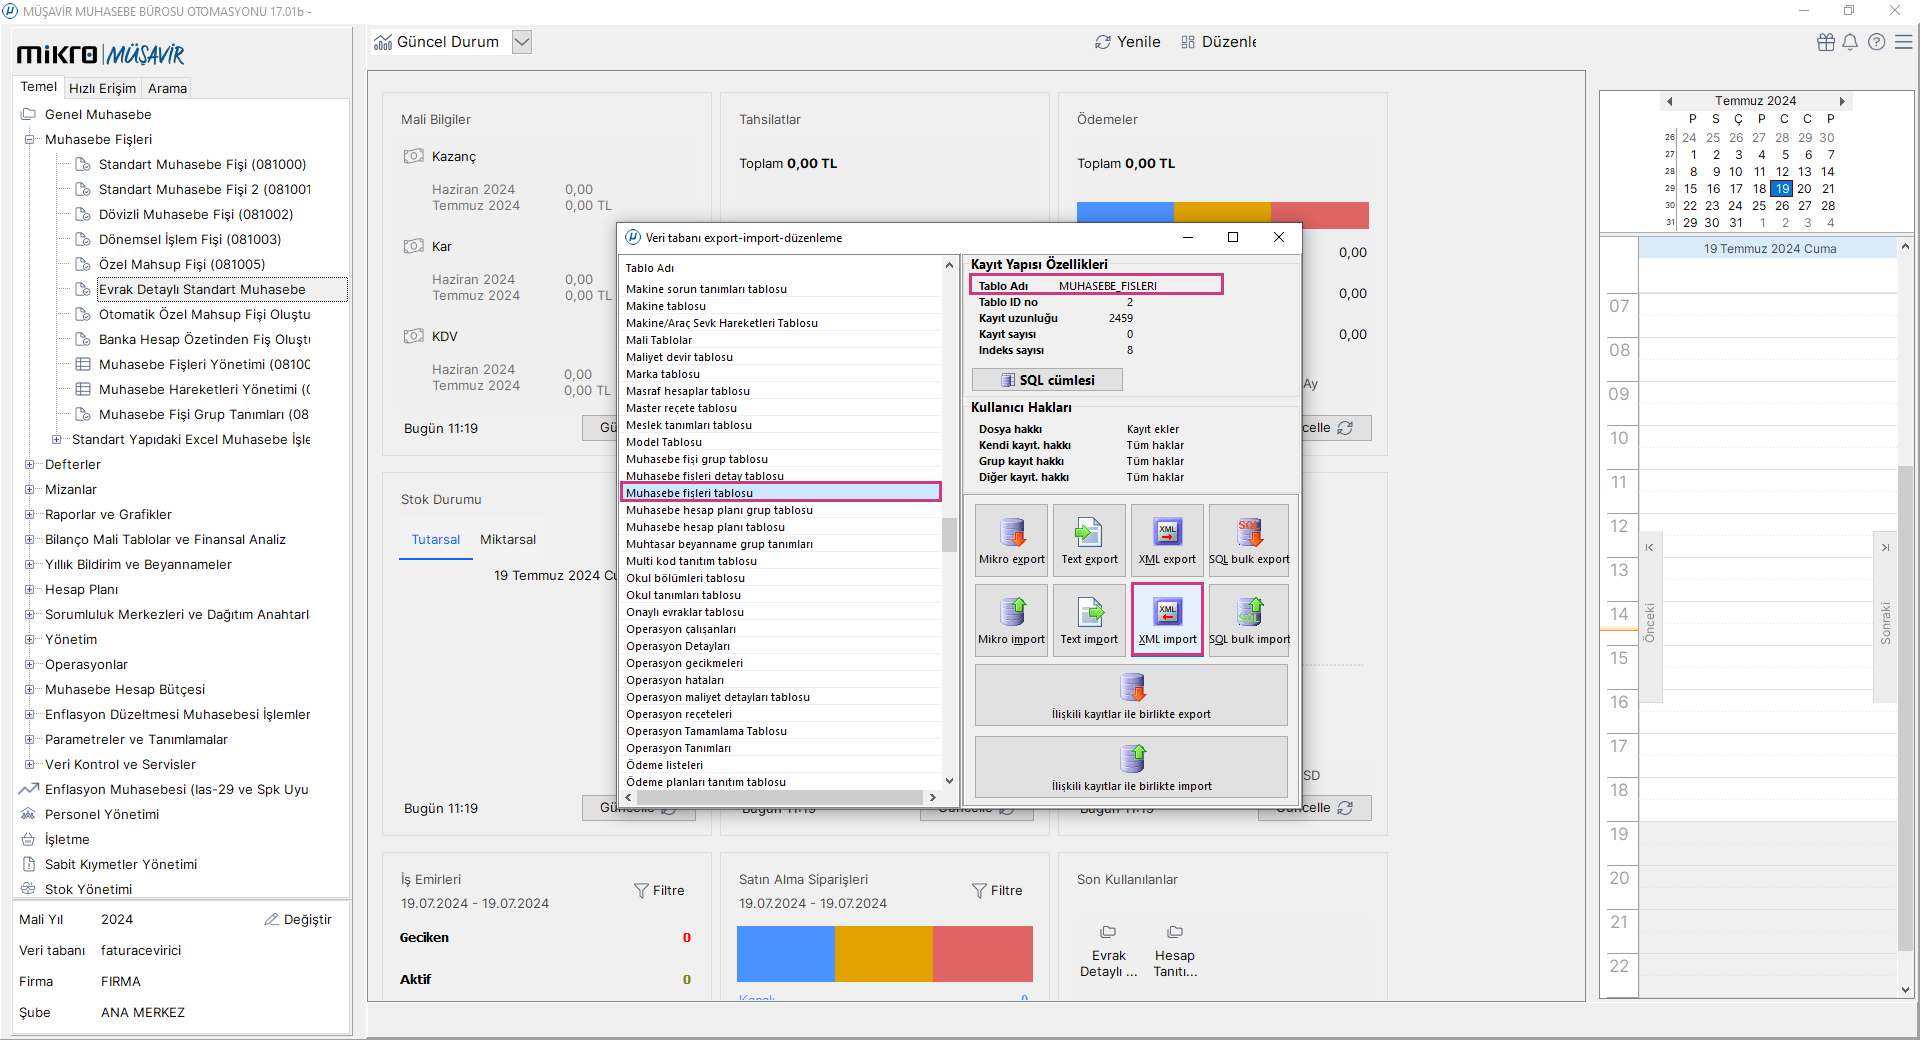The image size is (1920, 1040).
Task: Click the gift box icon
Action: coord(1826,42)
